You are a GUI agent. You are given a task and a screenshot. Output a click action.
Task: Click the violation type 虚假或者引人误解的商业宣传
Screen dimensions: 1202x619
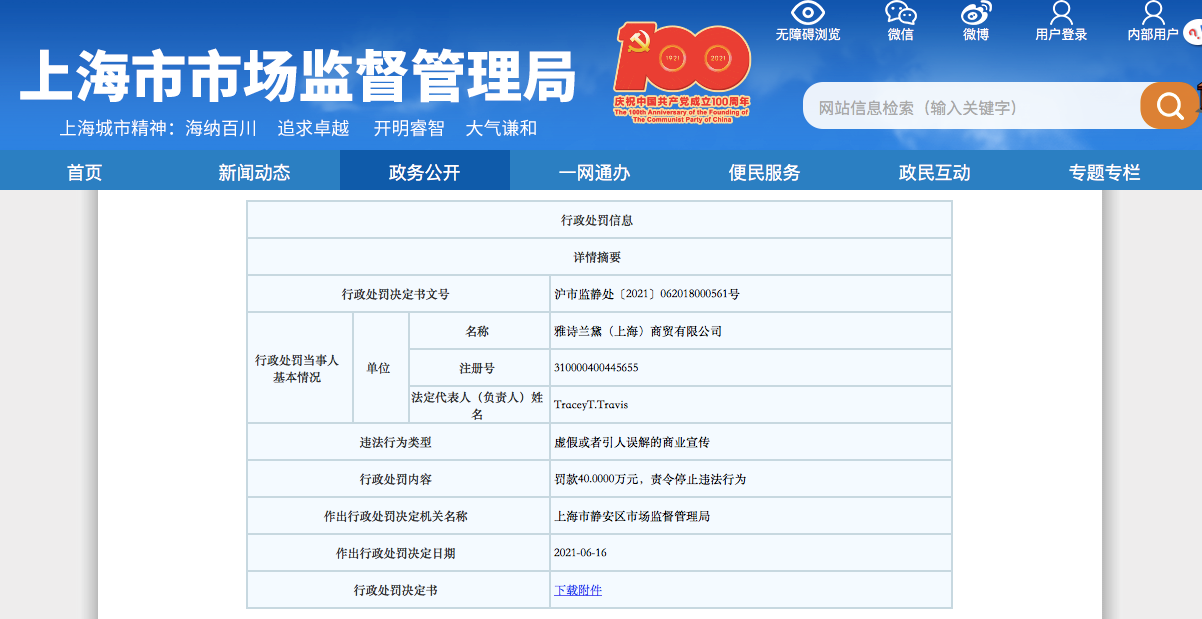(x=632, y=442)
